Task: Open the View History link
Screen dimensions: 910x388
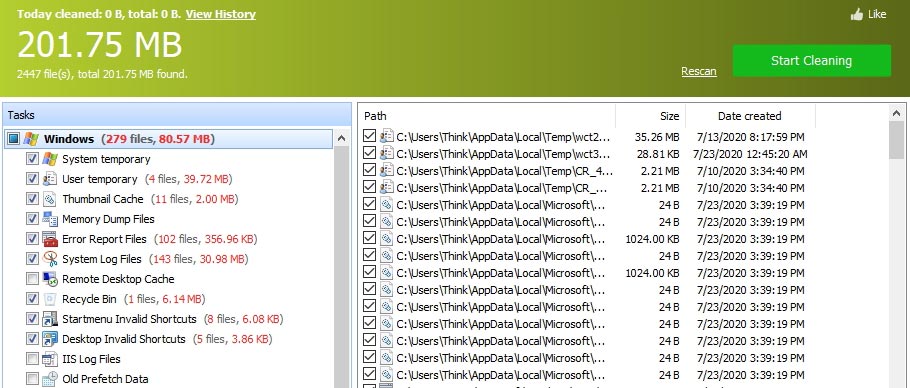Action: click(221, 14)
